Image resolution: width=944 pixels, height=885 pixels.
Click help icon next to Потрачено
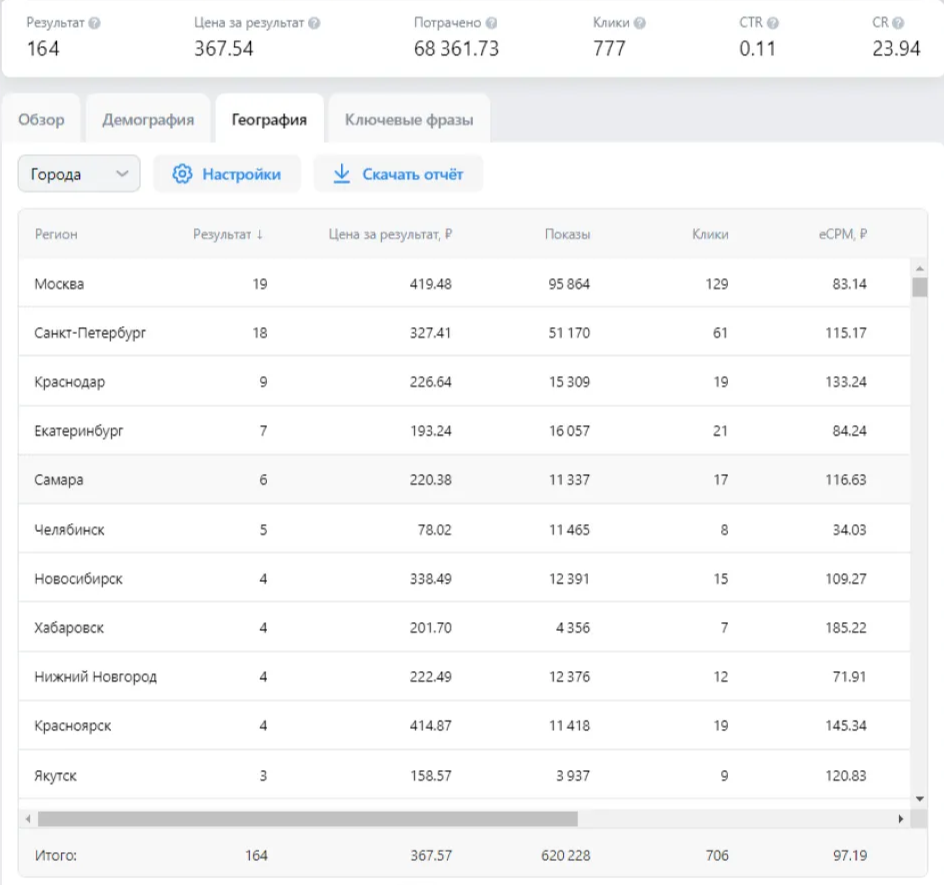492,22
